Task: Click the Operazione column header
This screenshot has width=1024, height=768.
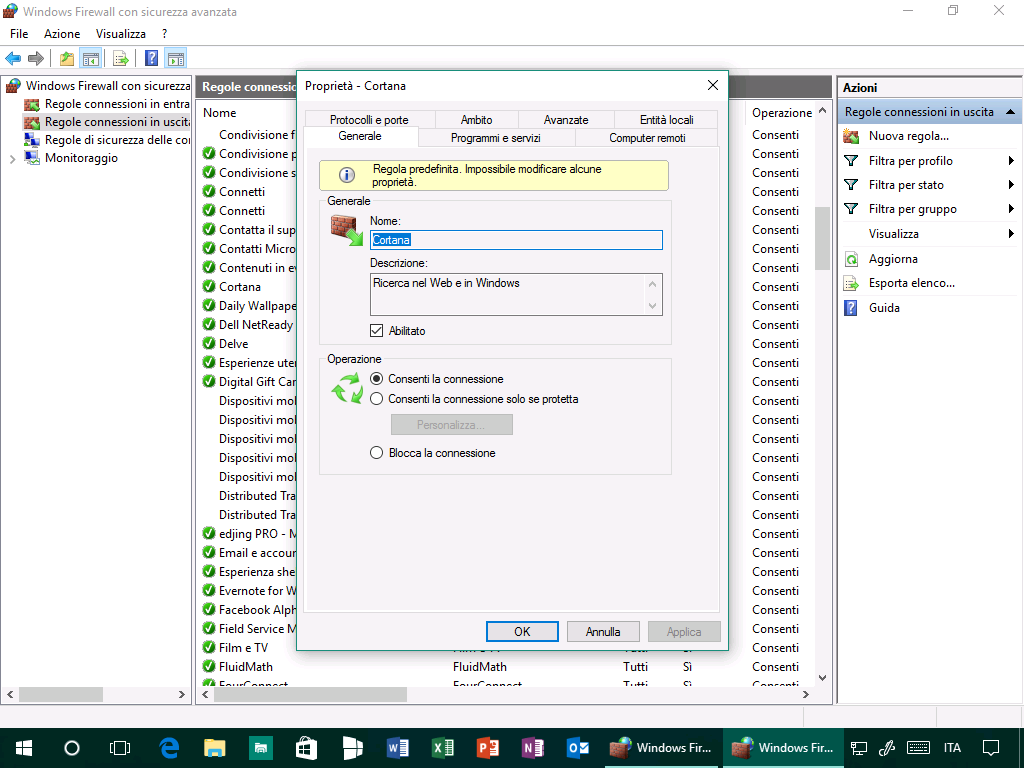Action: [x=781, y=113]
